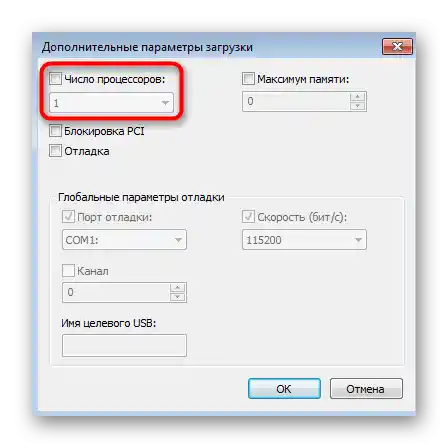Enable the Число процессоров checkbox
Screen dimensions: 448x448
point(55,79)
